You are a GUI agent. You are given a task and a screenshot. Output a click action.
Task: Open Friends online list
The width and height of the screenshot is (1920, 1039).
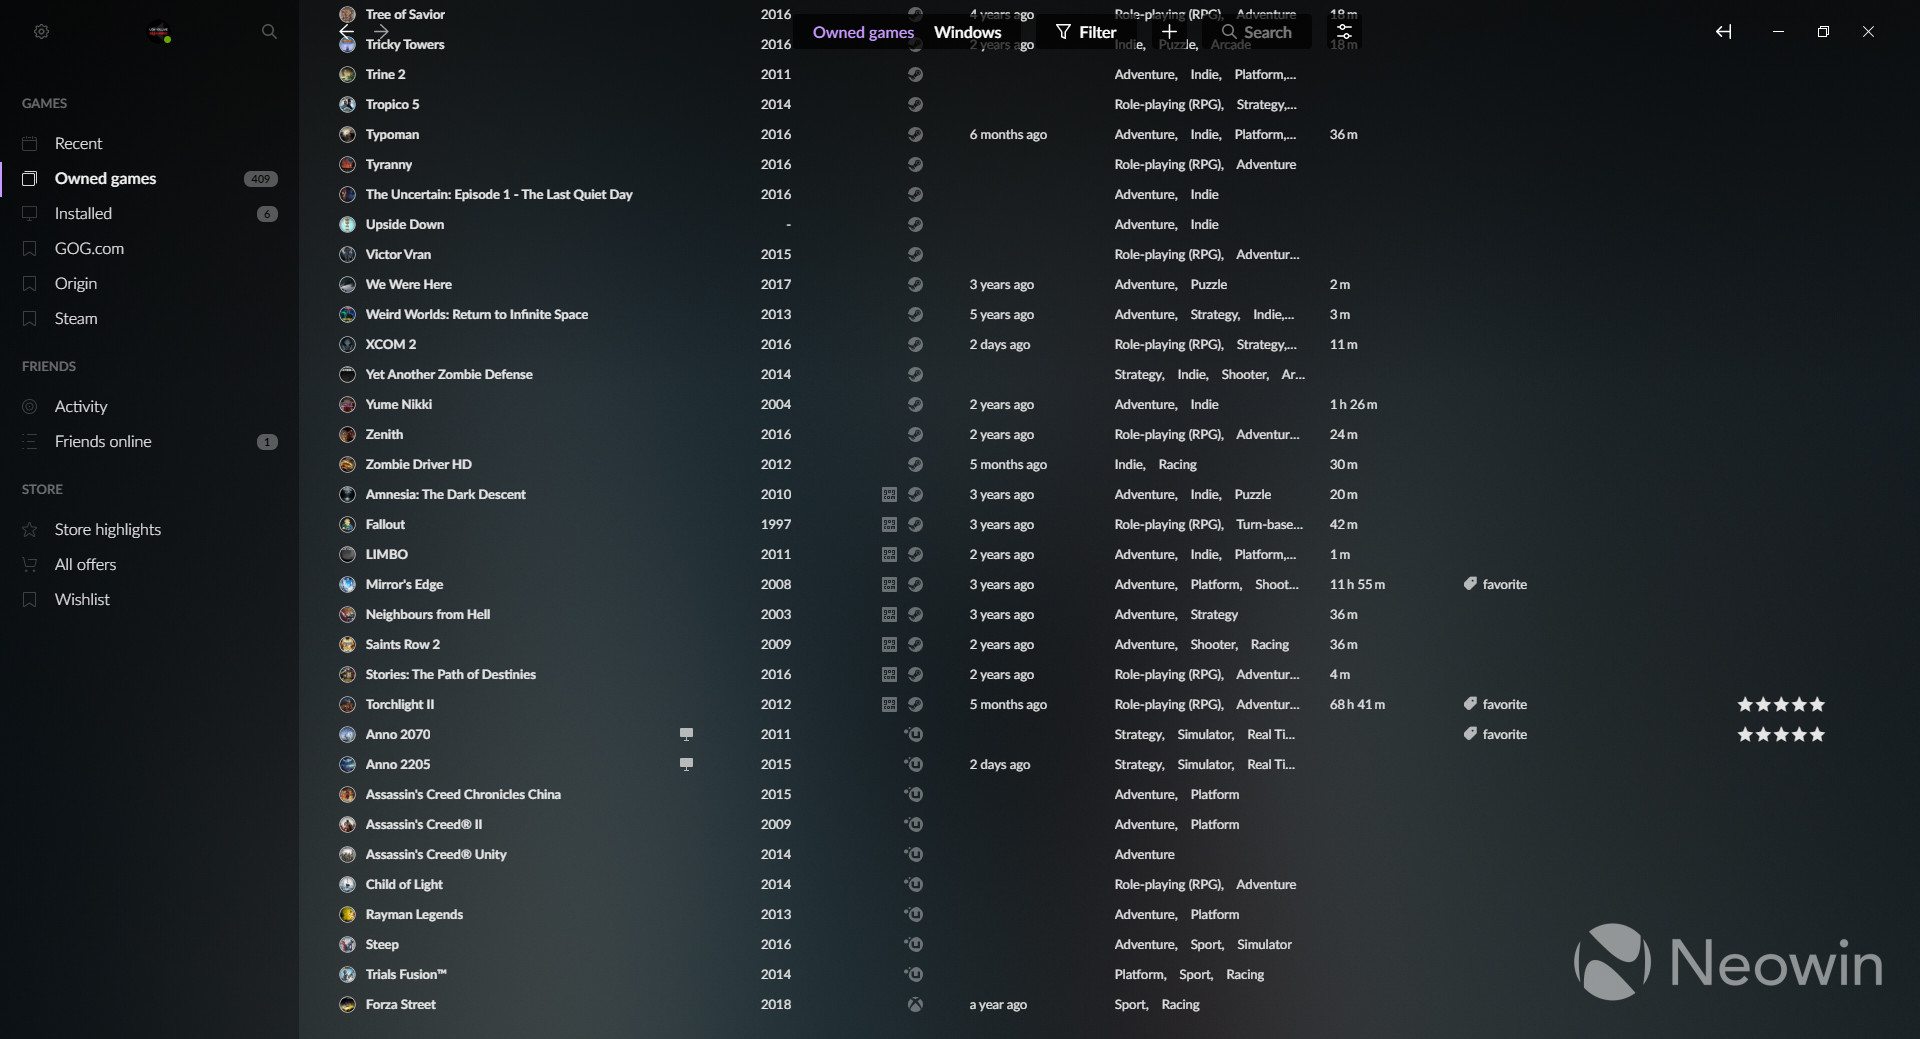point(150,441)
